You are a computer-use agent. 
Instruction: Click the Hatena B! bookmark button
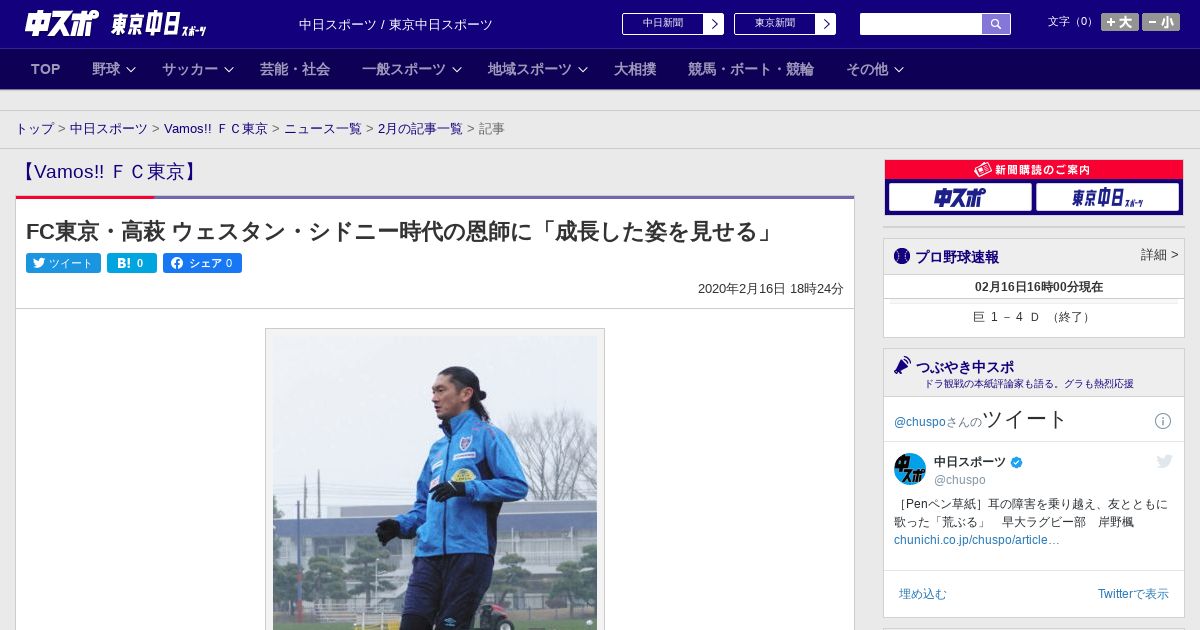pyautogui.click(x=132, y=263)
